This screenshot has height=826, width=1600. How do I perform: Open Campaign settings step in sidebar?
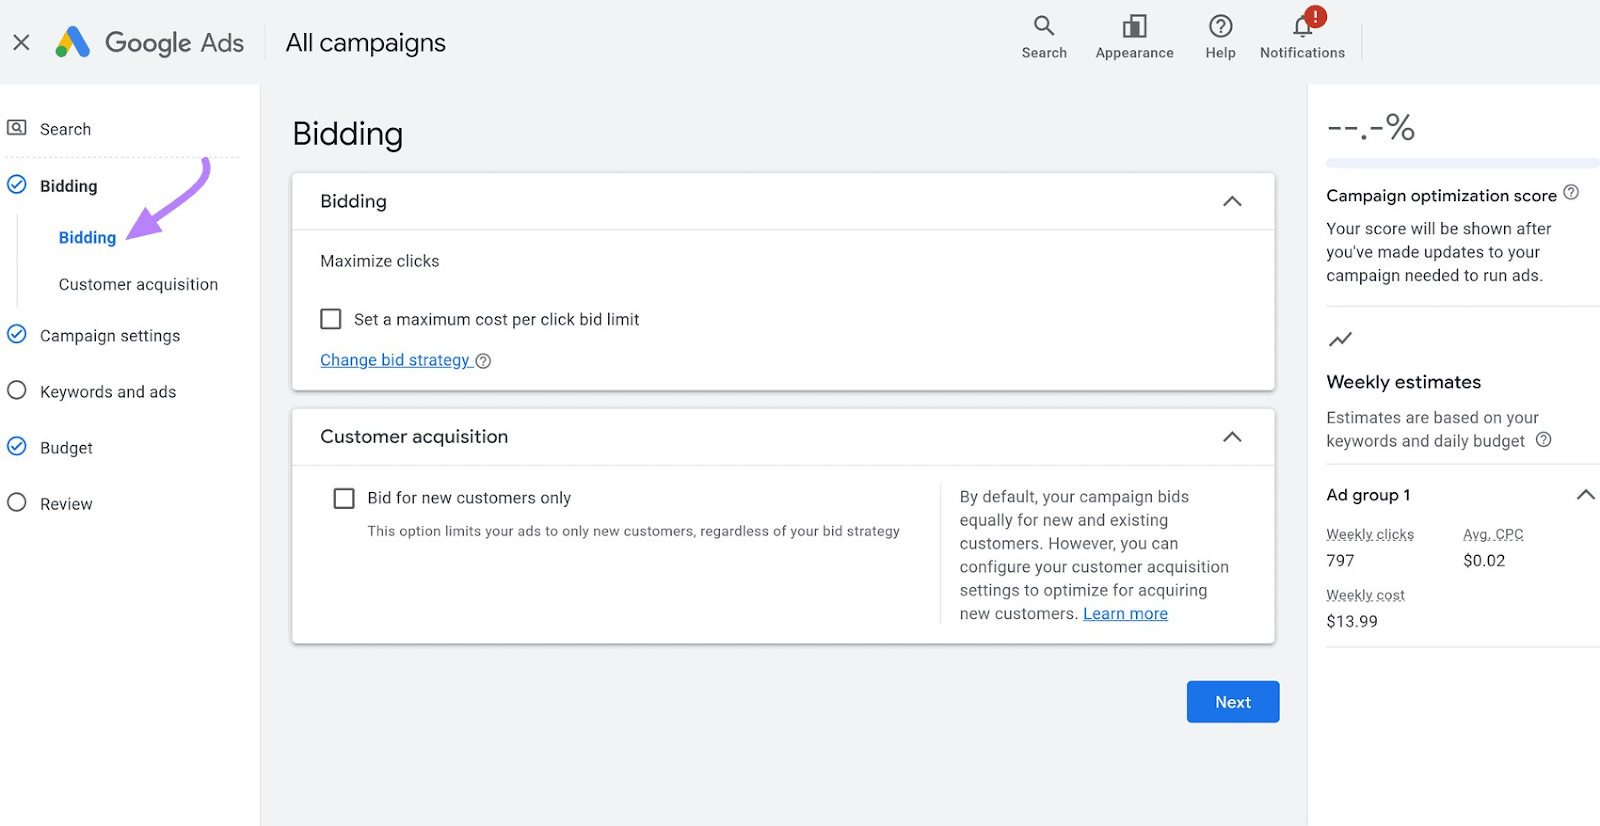[110, 336]
